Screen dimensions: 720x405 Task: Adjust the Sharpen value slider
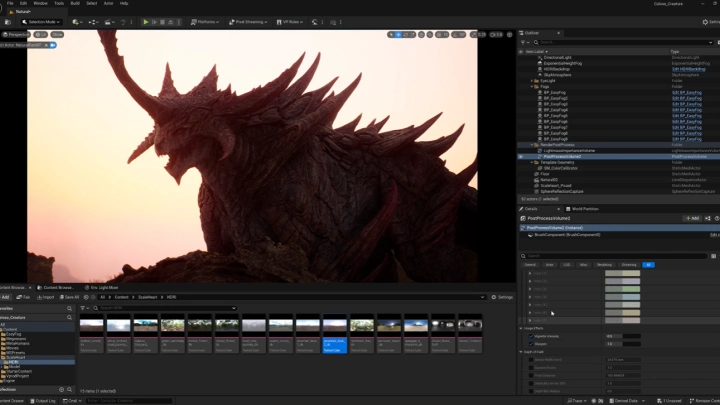point(623,344)
